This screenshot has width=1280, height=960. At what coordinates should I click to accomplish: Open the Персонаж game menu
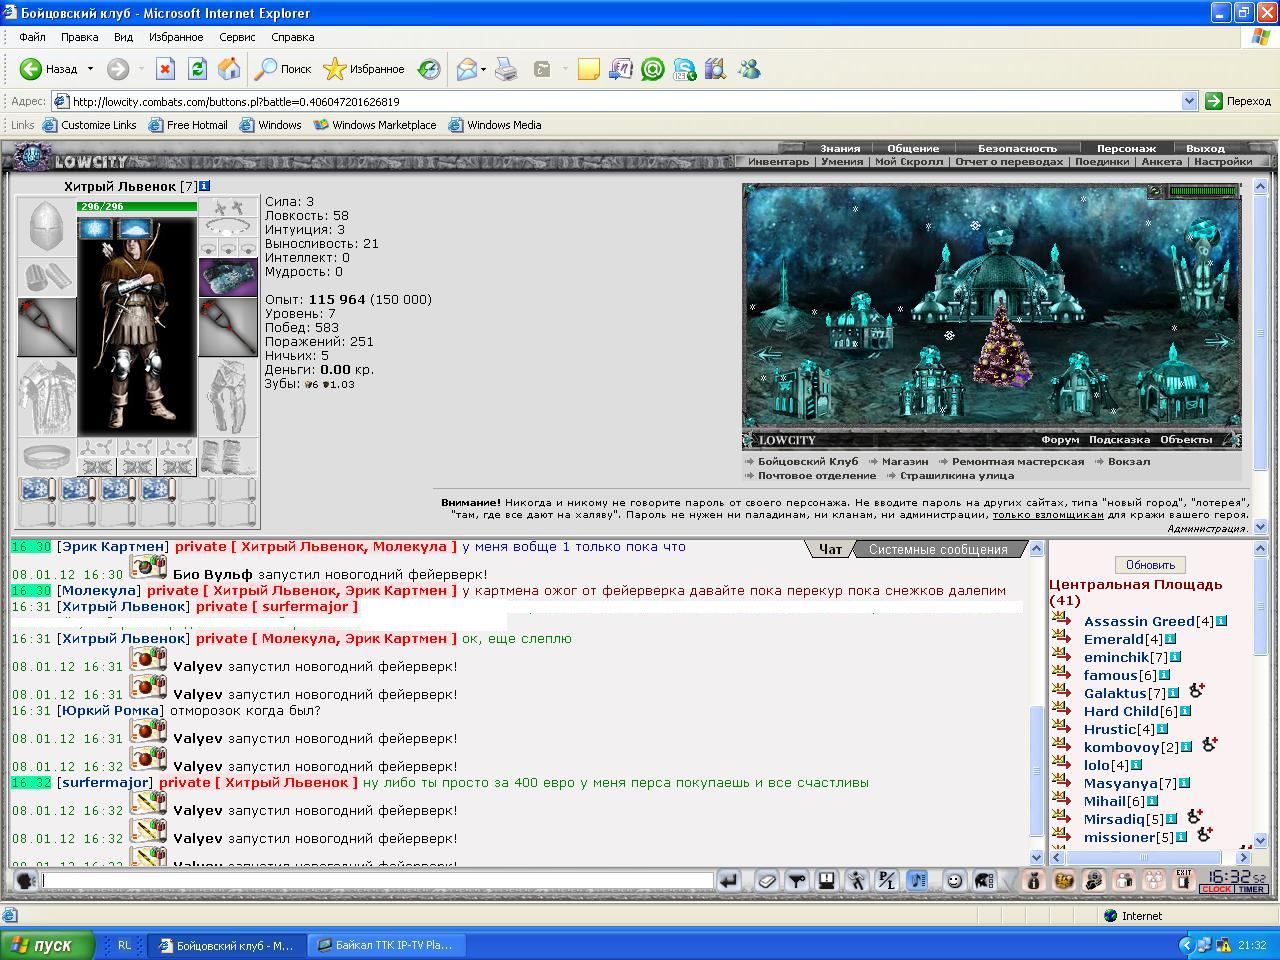point(1126,148)
